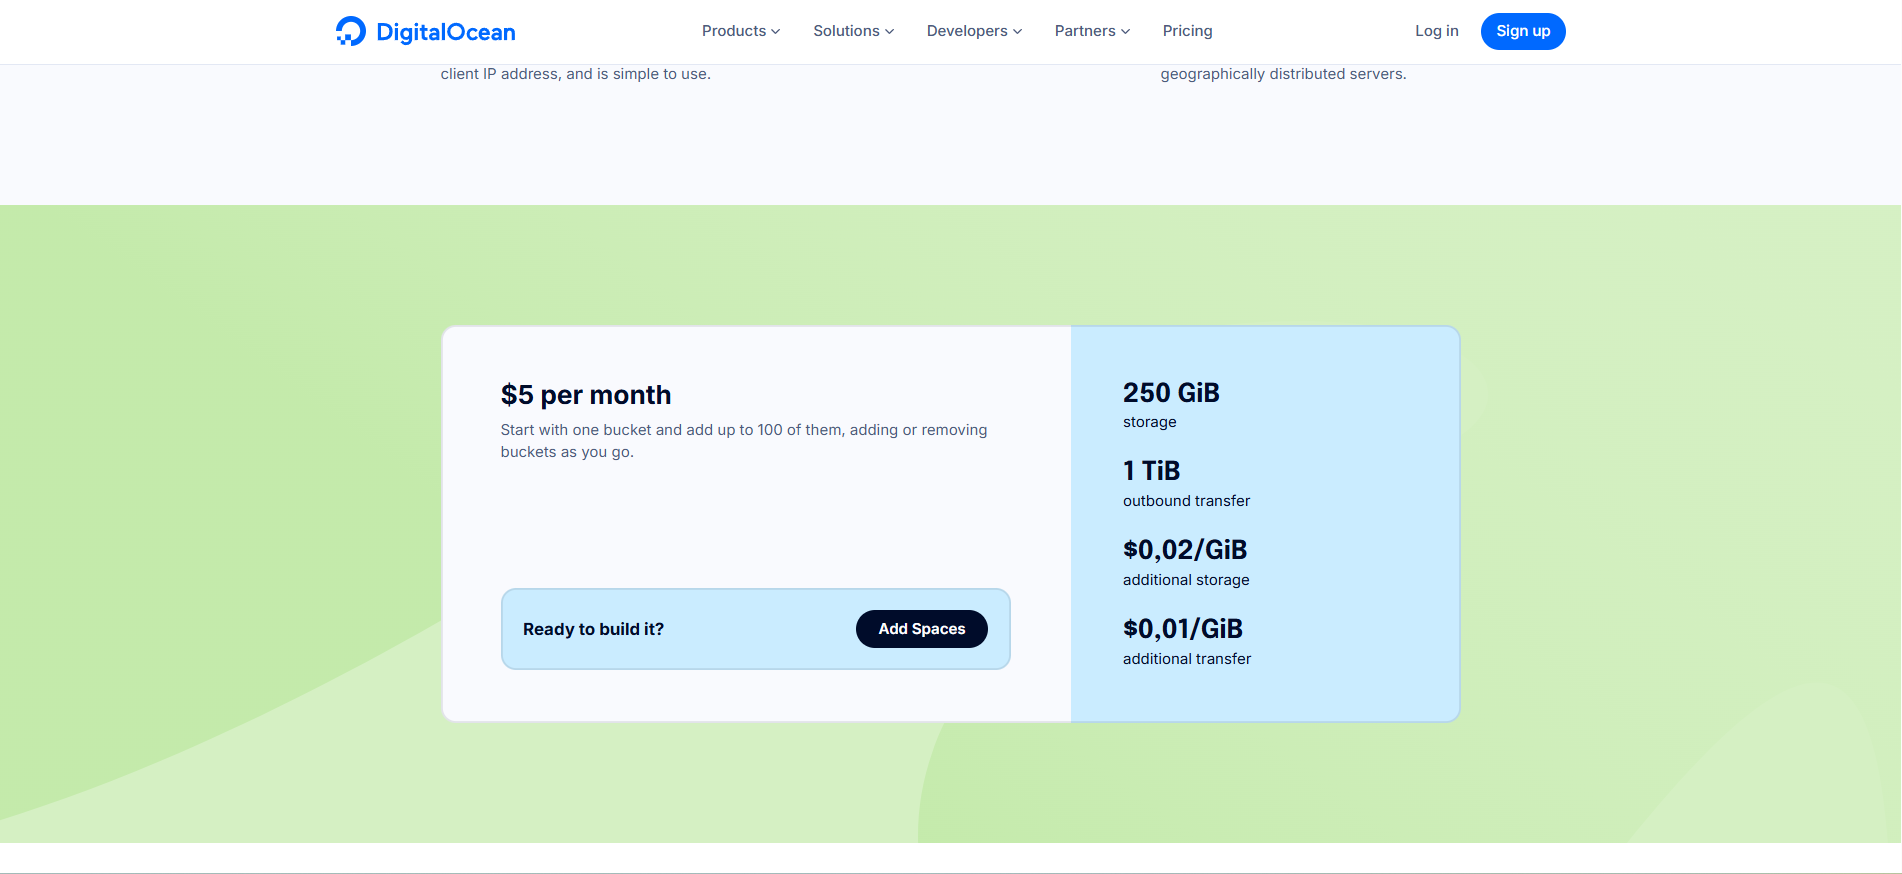1902x874 pixels.
Task: Click the DigitalOcean logo icon
Action: point(350,31)
